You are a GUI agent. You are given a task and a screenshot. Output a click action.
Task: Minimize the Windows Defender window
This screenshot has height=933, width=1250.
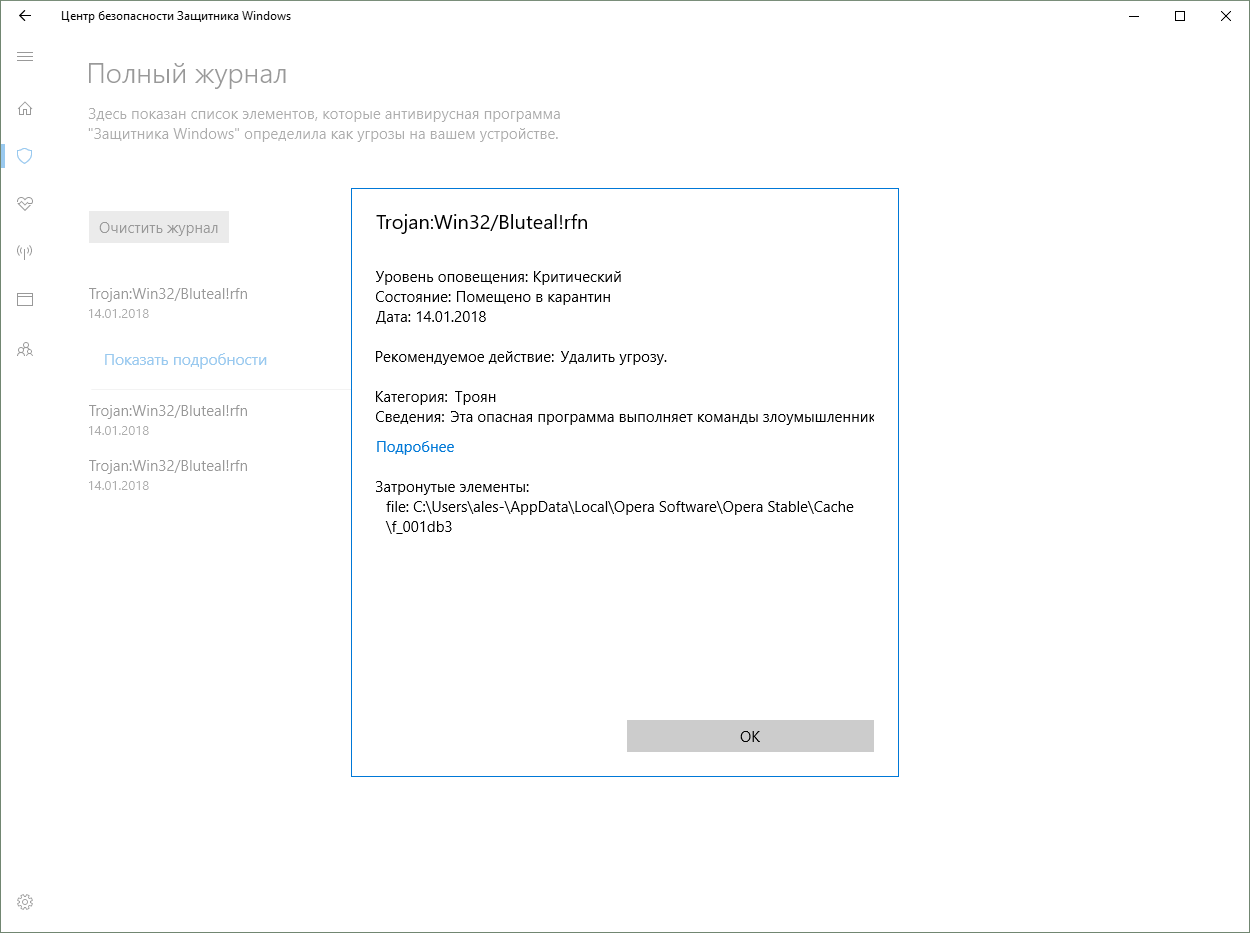point(1135,16)
